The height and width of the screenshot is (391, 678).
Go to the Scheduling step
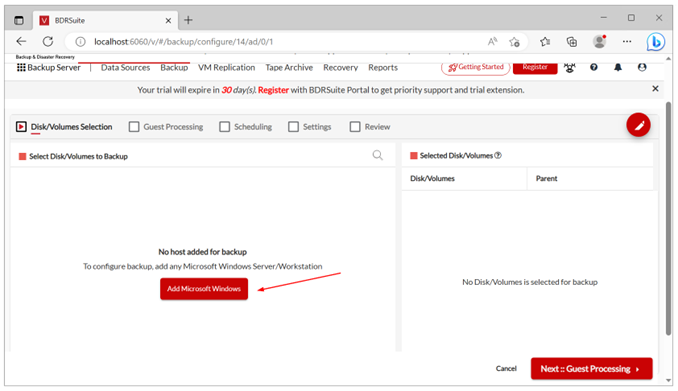tap(246, 127)
